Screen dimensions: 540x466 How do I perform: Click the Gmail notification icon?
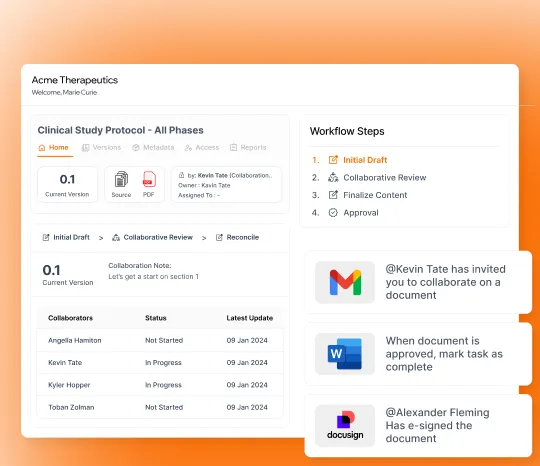point(345,282)
